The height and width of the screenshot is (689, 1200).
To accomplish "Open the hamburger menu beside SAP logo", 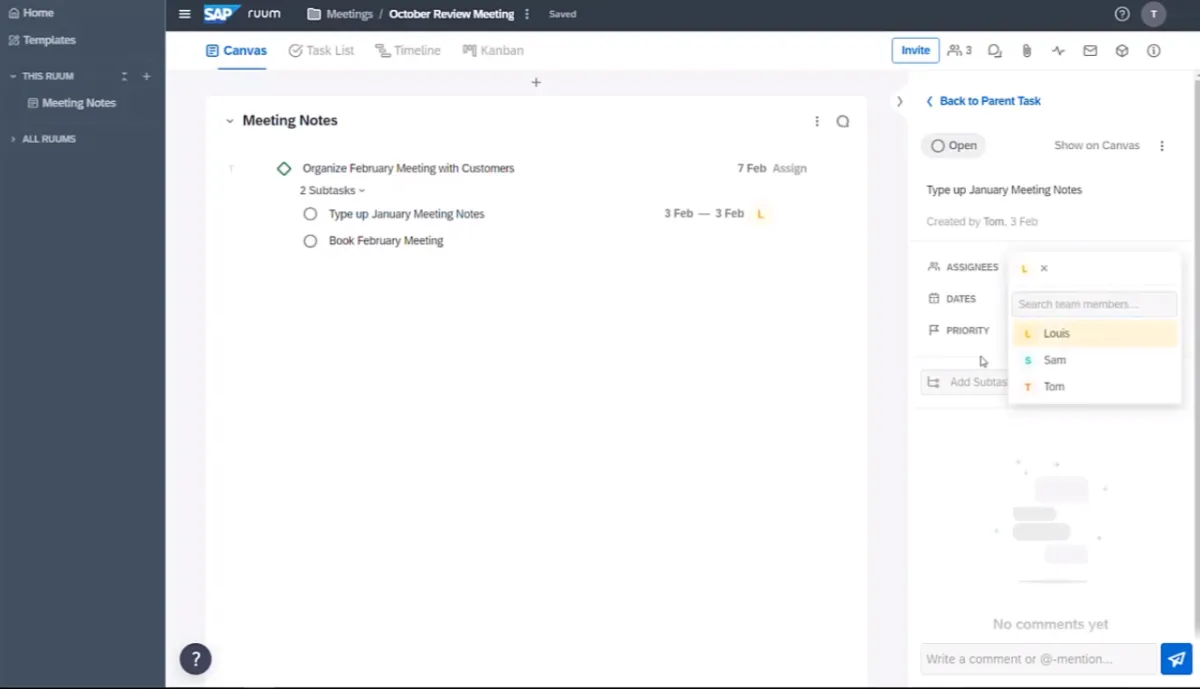I will 184,14.
